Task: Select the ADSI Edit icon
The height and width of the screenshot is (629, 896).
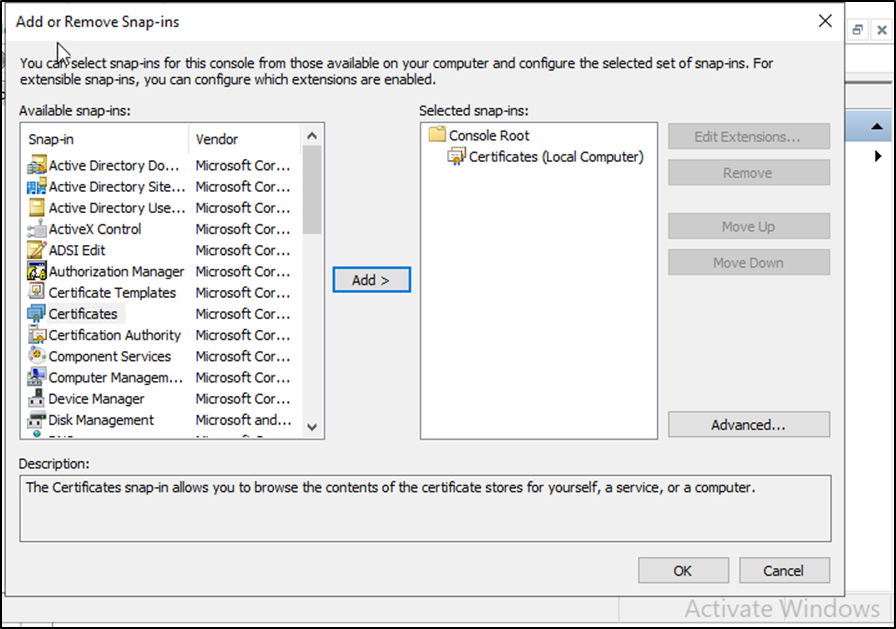Action: tap(37, 250)
